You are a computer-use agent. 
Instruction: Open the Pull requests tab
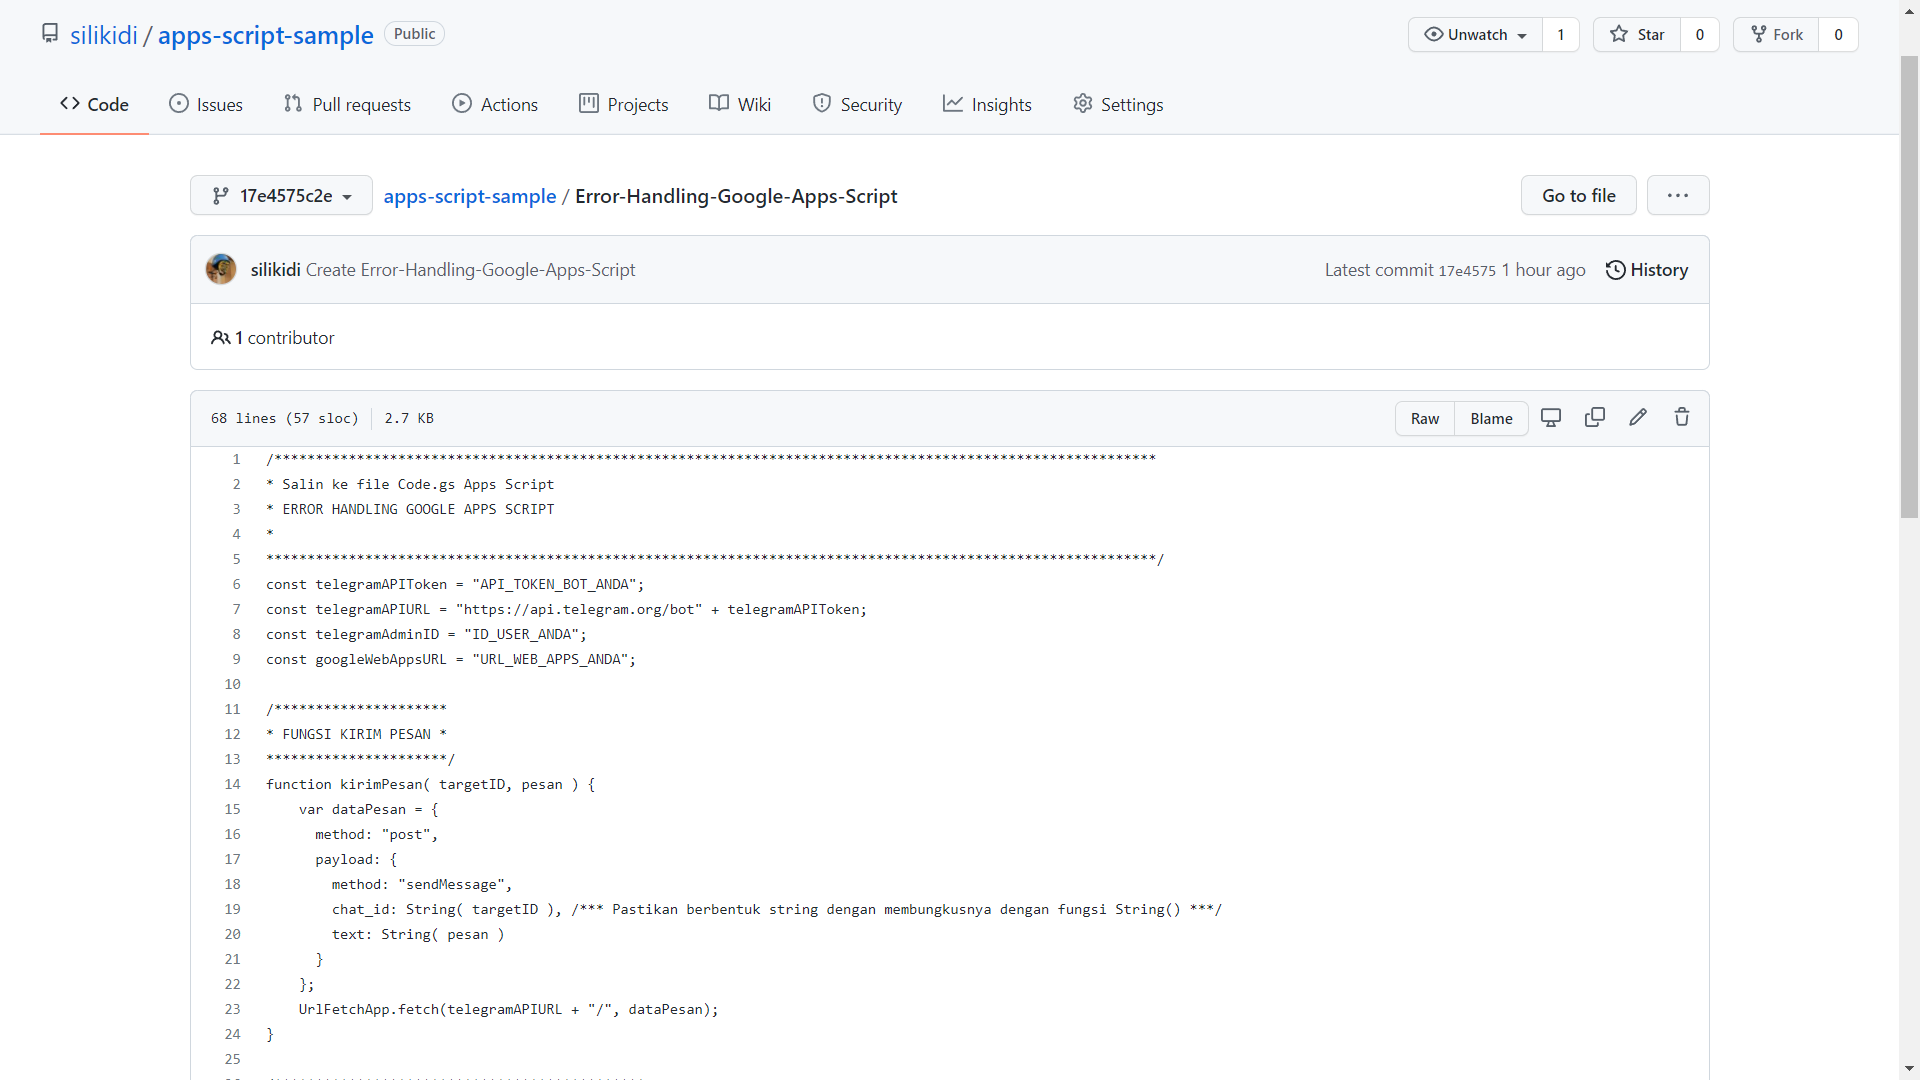pos(347,105)
